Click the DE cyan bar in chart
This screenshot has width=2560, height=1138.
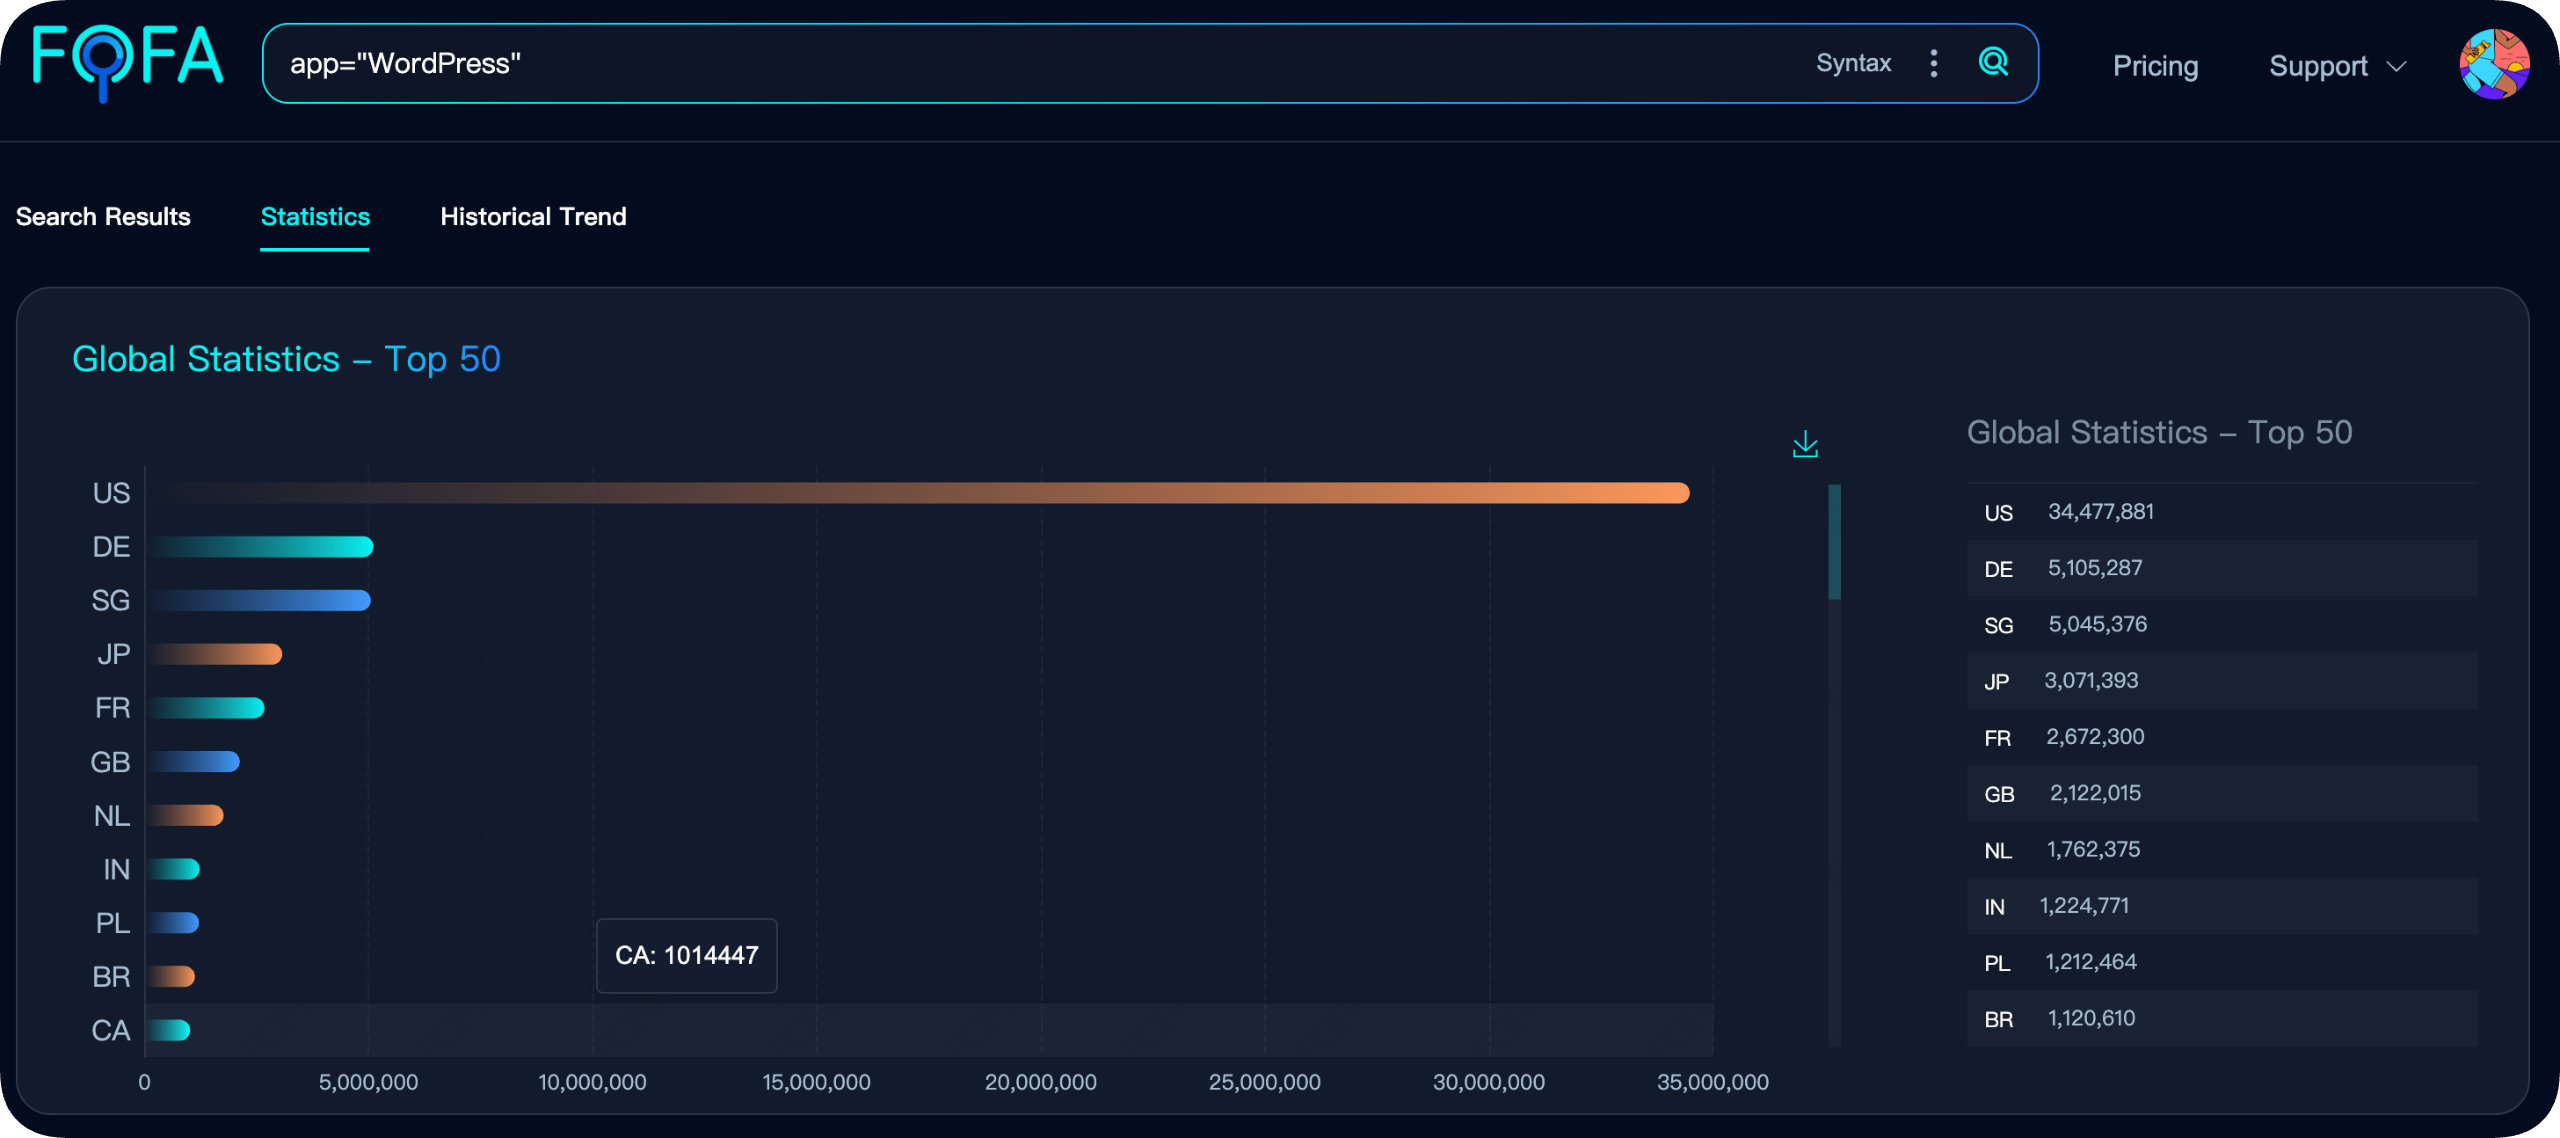(x=260, y=547)
